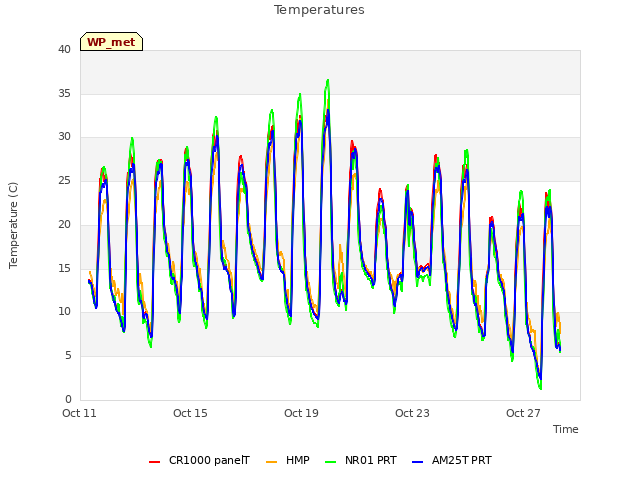Toggle the NR01 PRT series label
This screenshot has height=480, width=640.
[x=371, y=460]
